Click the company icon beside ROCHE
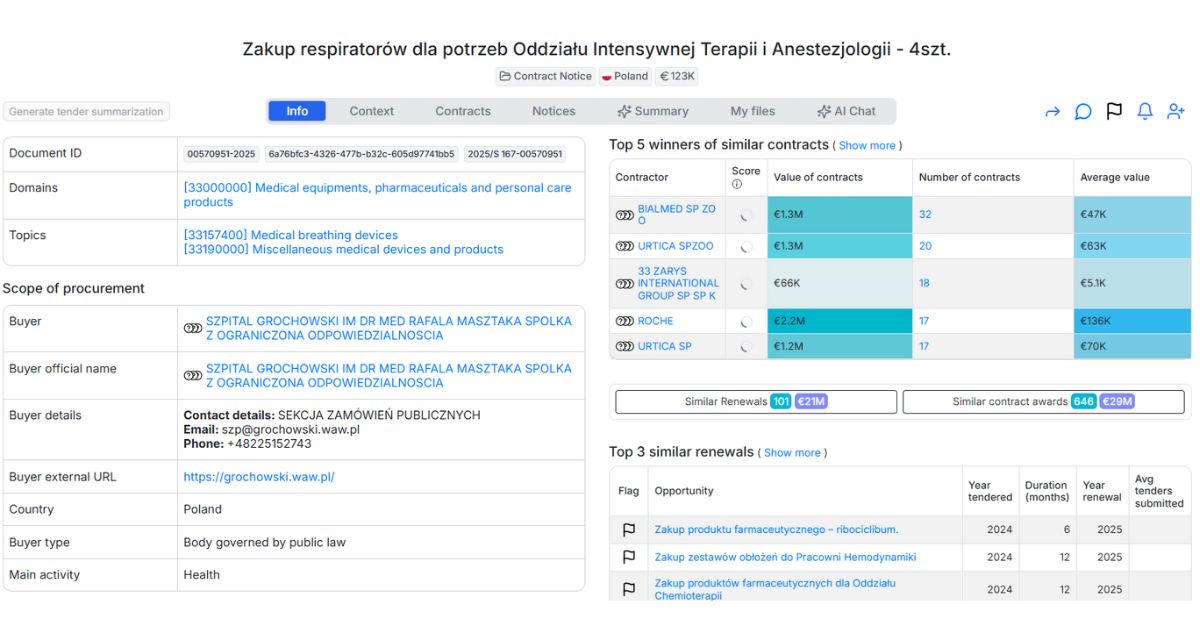Screen dimensions: 1200x628 (625, 321)
